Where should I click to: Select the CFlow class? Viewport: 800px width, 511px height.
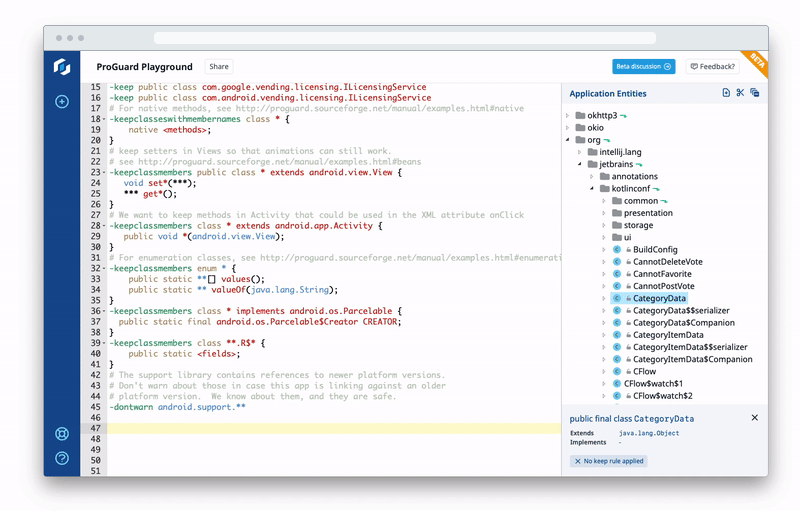644,372
